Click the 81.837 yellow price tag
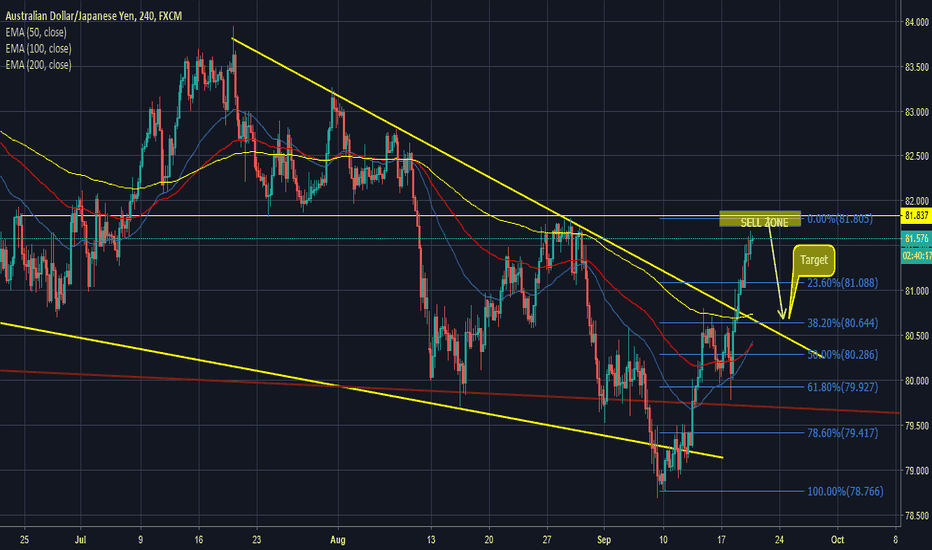932x550 pixels. (916, 215)
